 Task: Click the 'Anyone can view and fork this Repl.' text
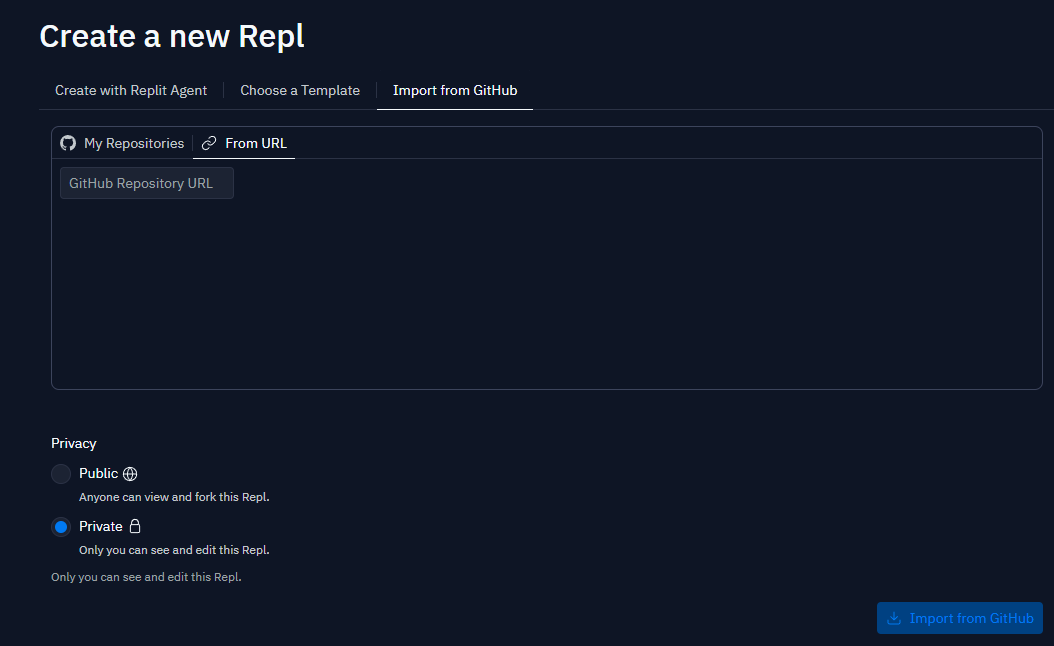pos(174,497)
